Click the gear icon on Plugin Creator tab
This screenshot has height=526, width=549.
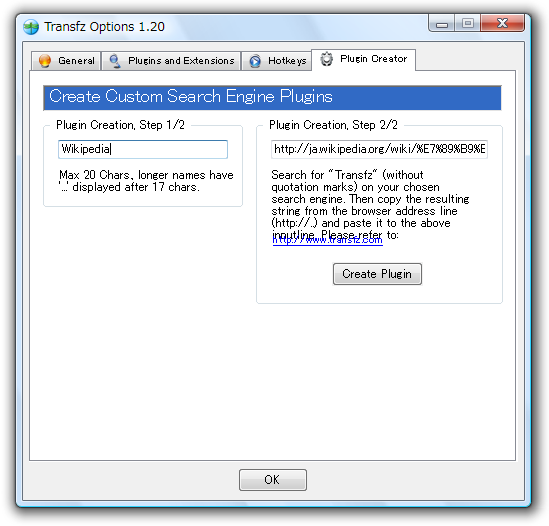(x=326, y=59)
